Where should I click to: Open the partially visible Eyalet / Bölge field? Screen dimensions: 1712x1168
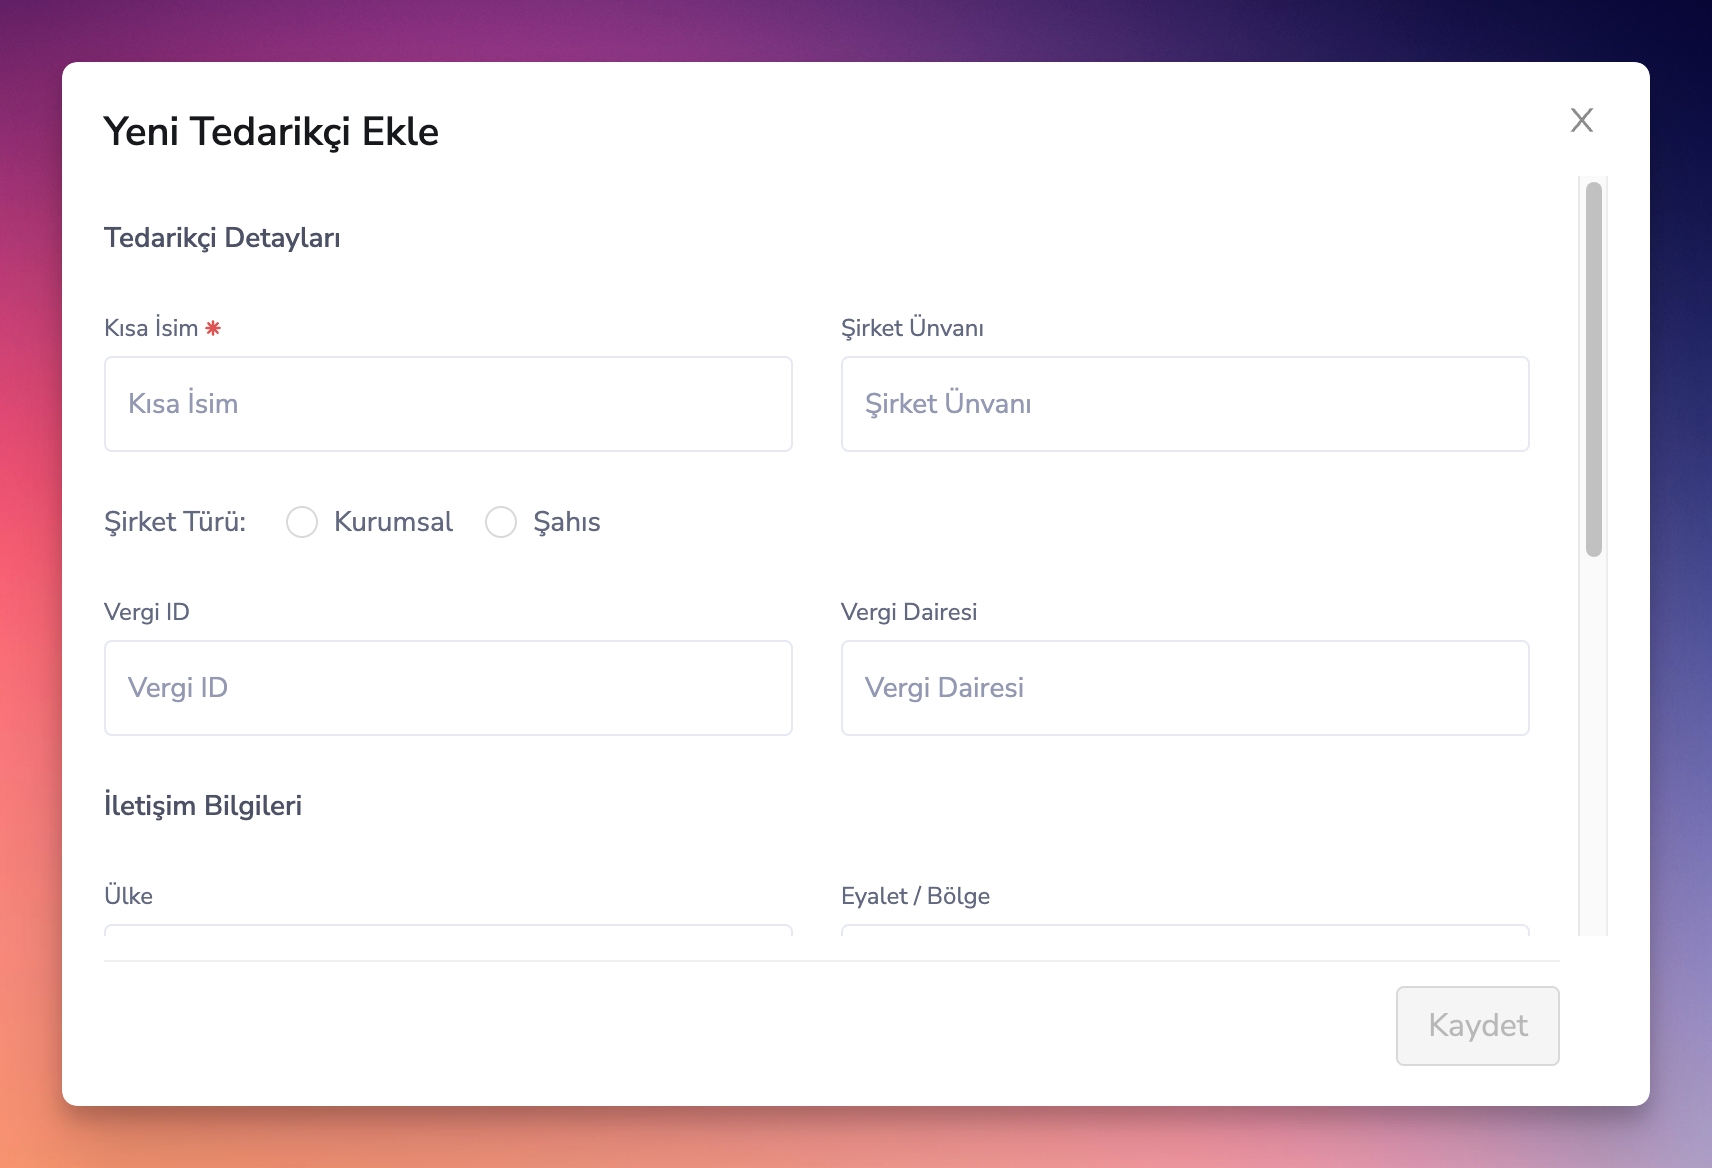point(1184,930)
